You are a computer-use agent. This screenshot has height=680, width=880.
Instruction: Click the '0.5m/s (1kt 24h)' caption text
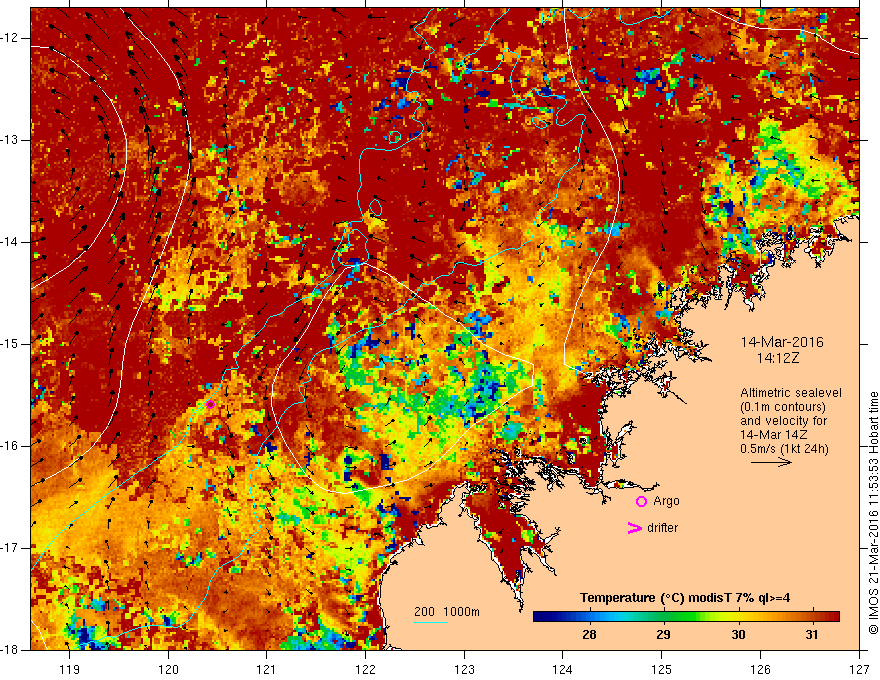[784, 449]
